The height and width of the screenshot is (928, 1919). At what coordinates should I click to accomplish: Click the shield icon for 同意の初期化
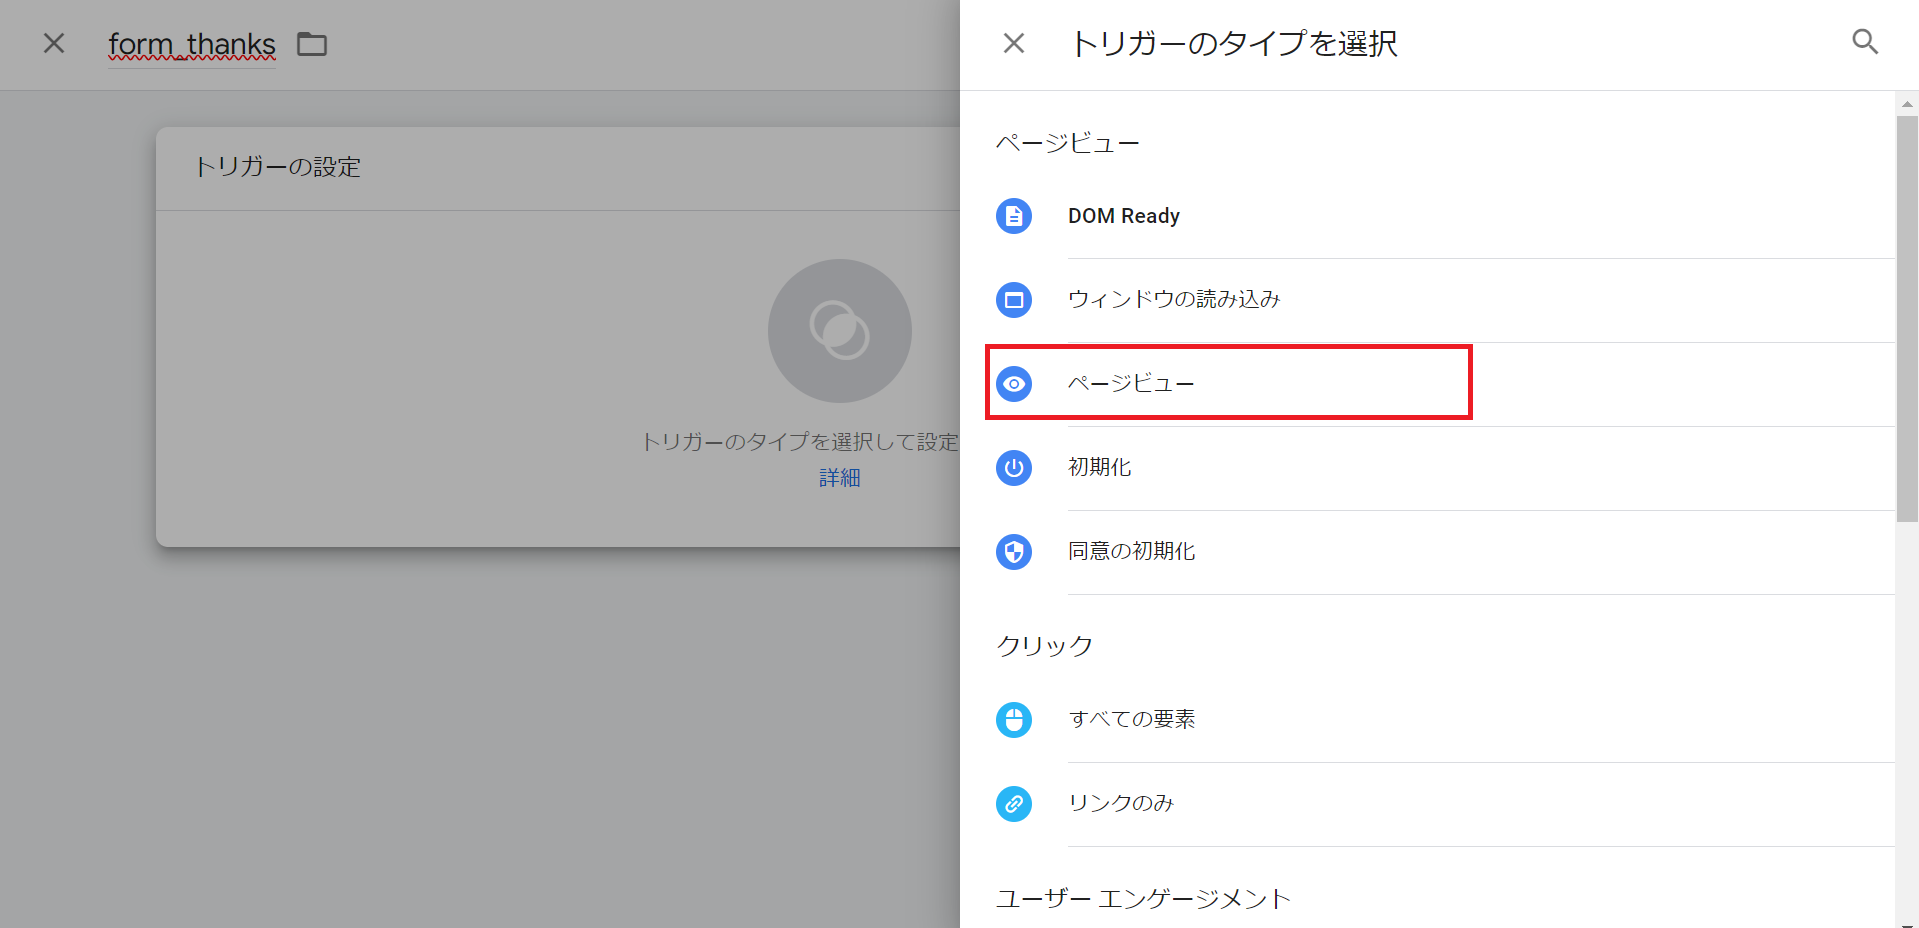tap(1013, 552)
